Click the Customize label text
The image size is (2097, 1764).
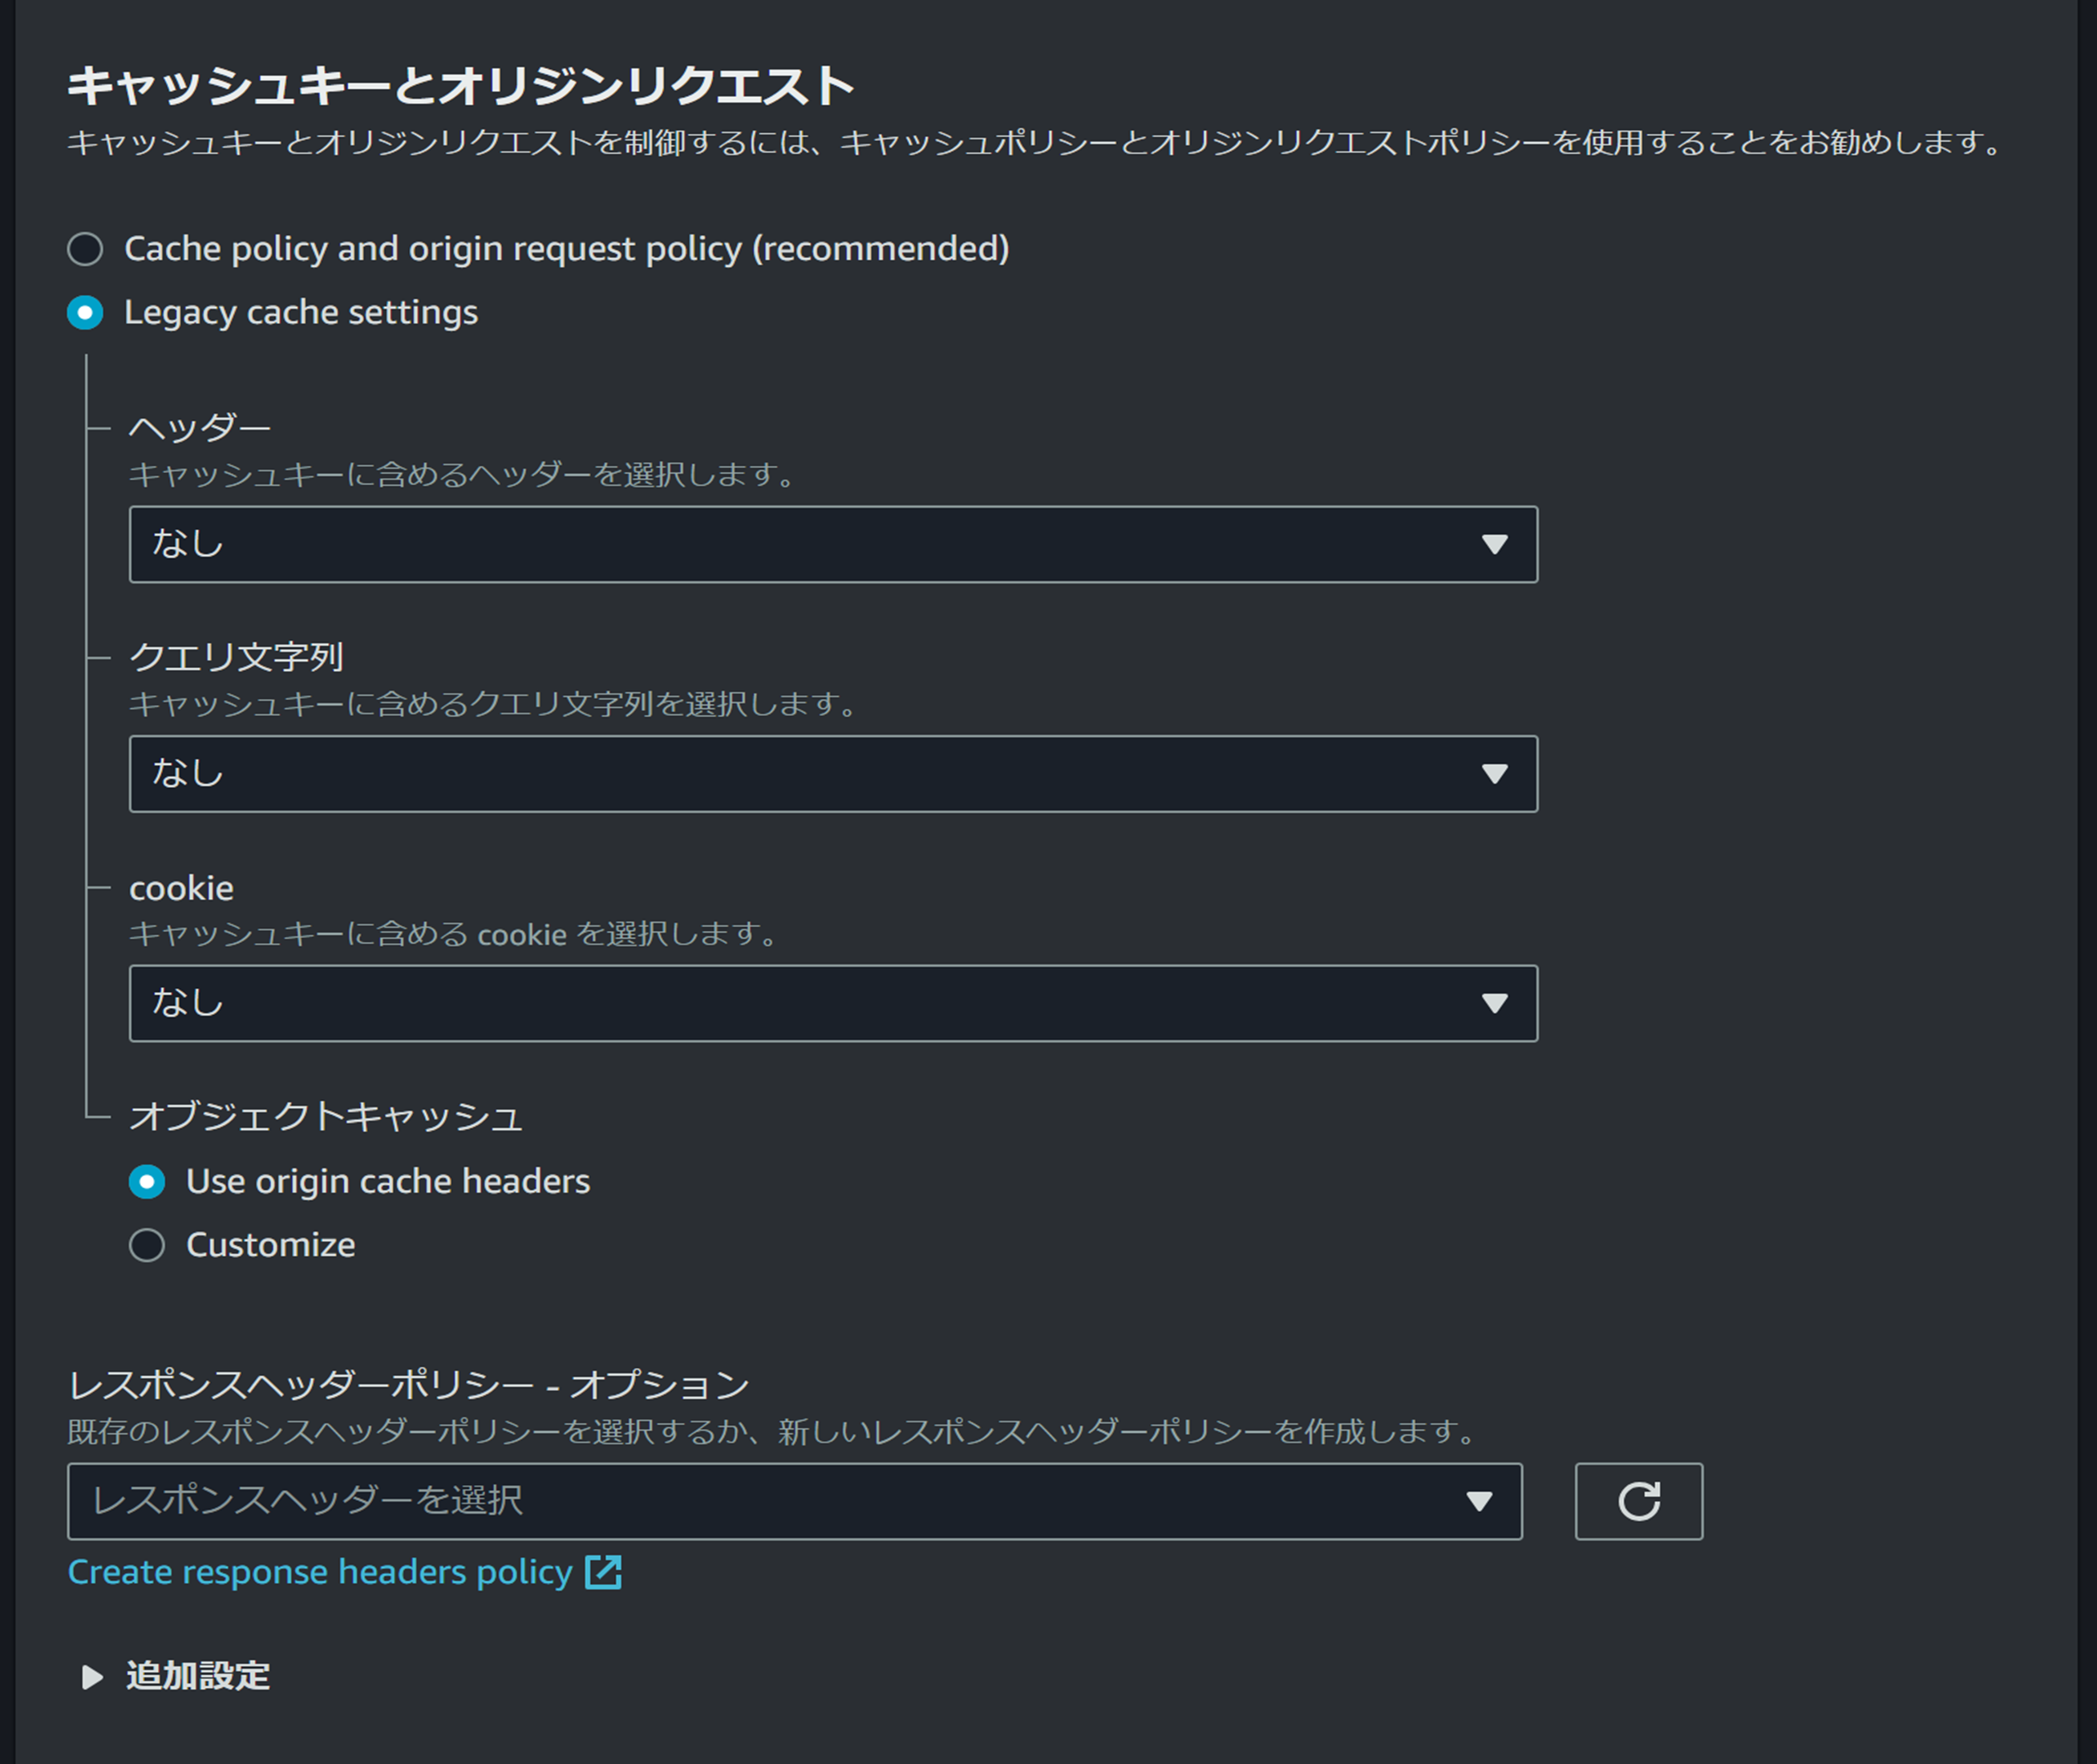point(271,1245)
